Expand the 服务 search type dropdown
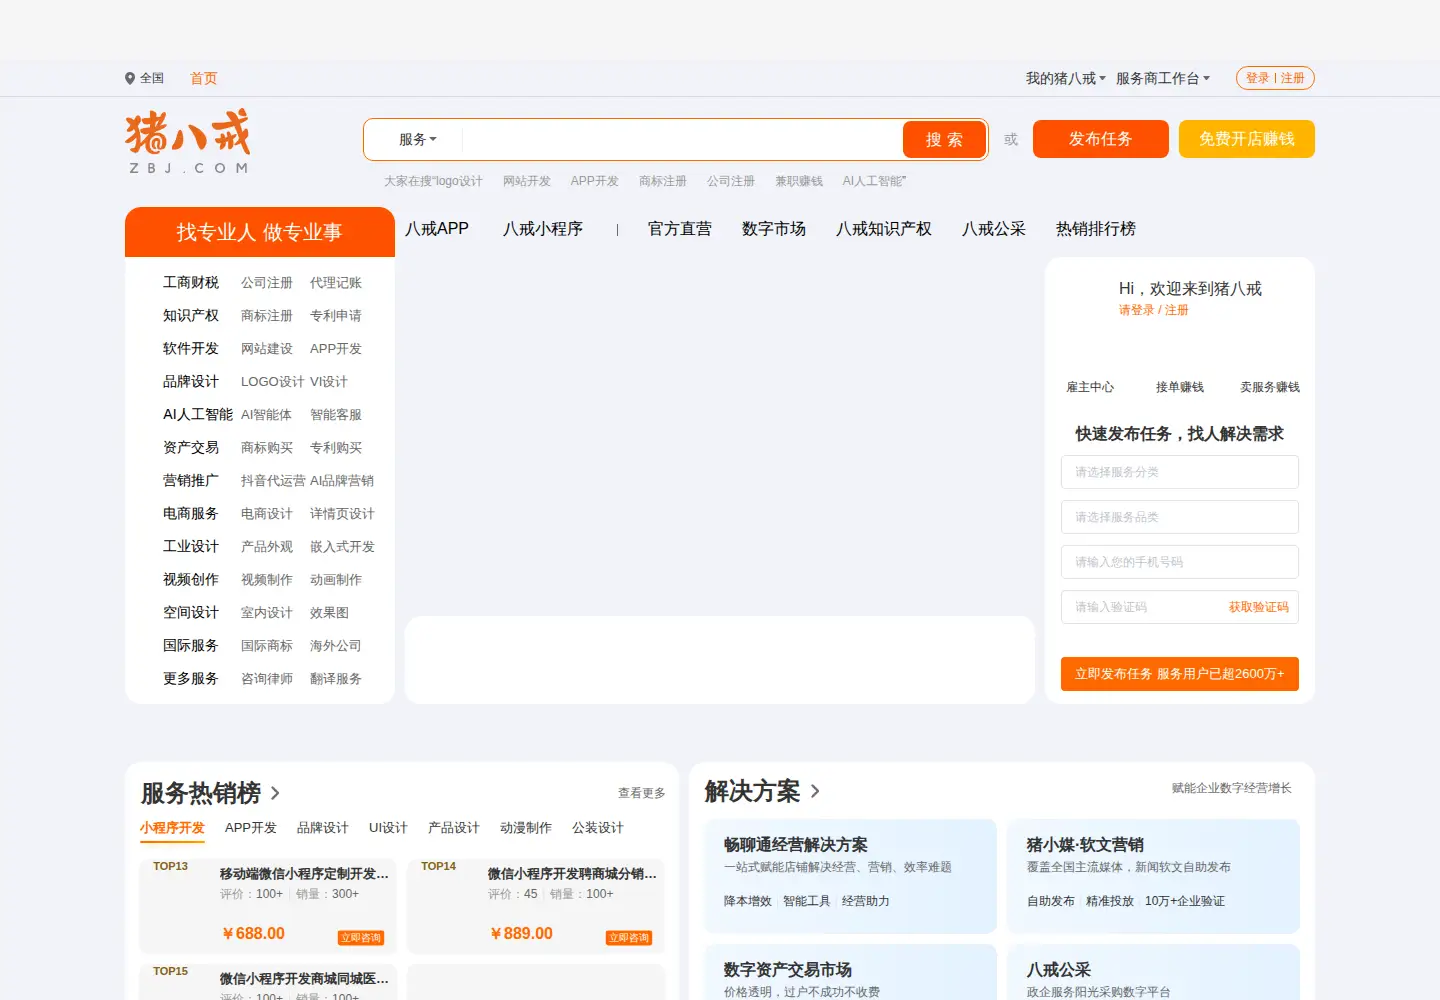 point(417,139)
